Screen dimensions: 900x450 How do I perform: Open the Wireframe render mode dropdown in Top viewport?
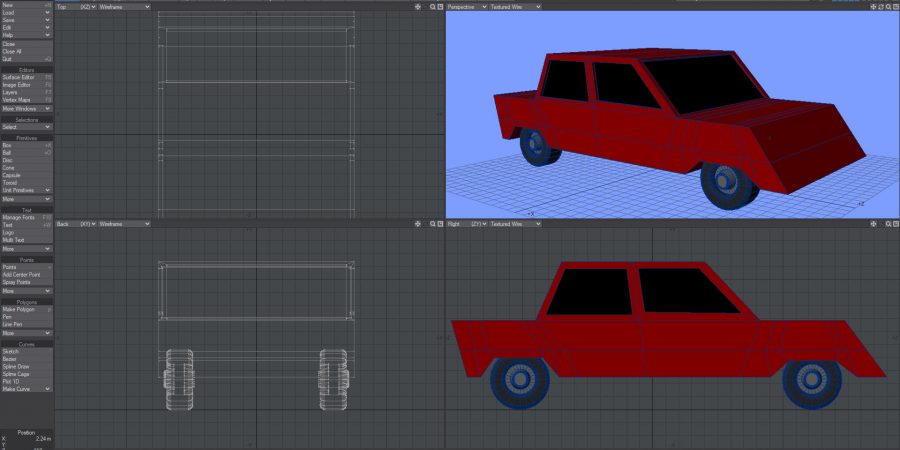[x=124, y=6]
